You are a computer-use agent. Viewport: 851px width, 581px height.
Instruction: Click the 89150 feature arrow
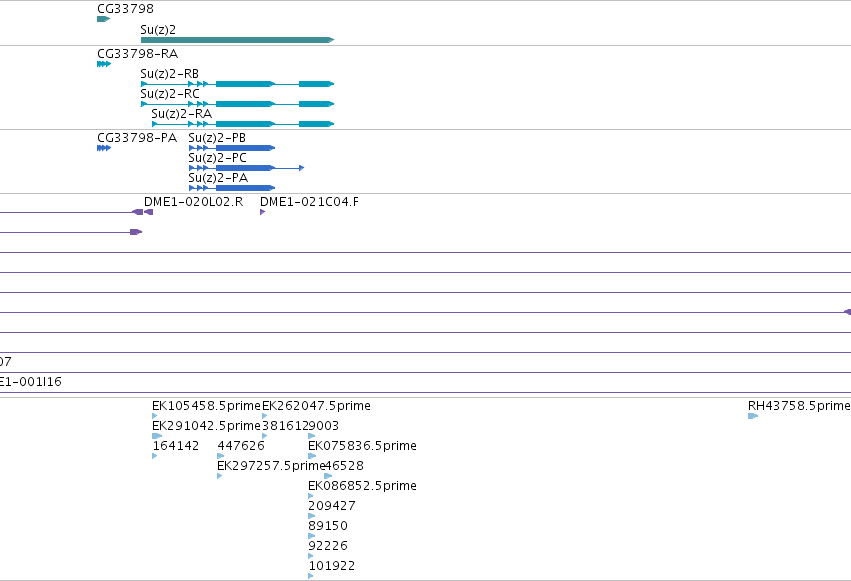tap(312, 537)
